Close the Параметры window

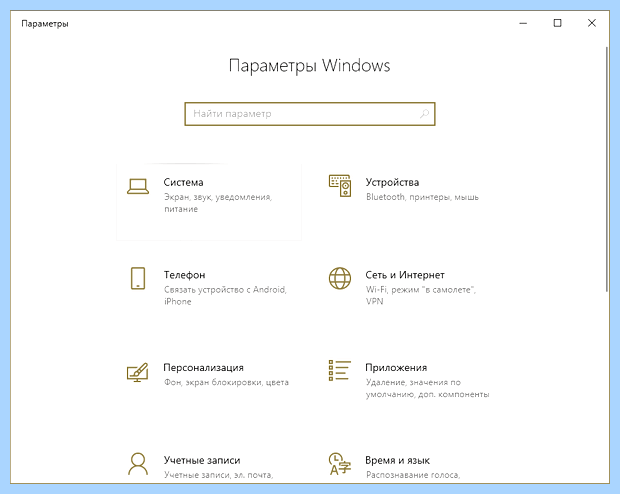pyautogui.click(x=592, y=23)
